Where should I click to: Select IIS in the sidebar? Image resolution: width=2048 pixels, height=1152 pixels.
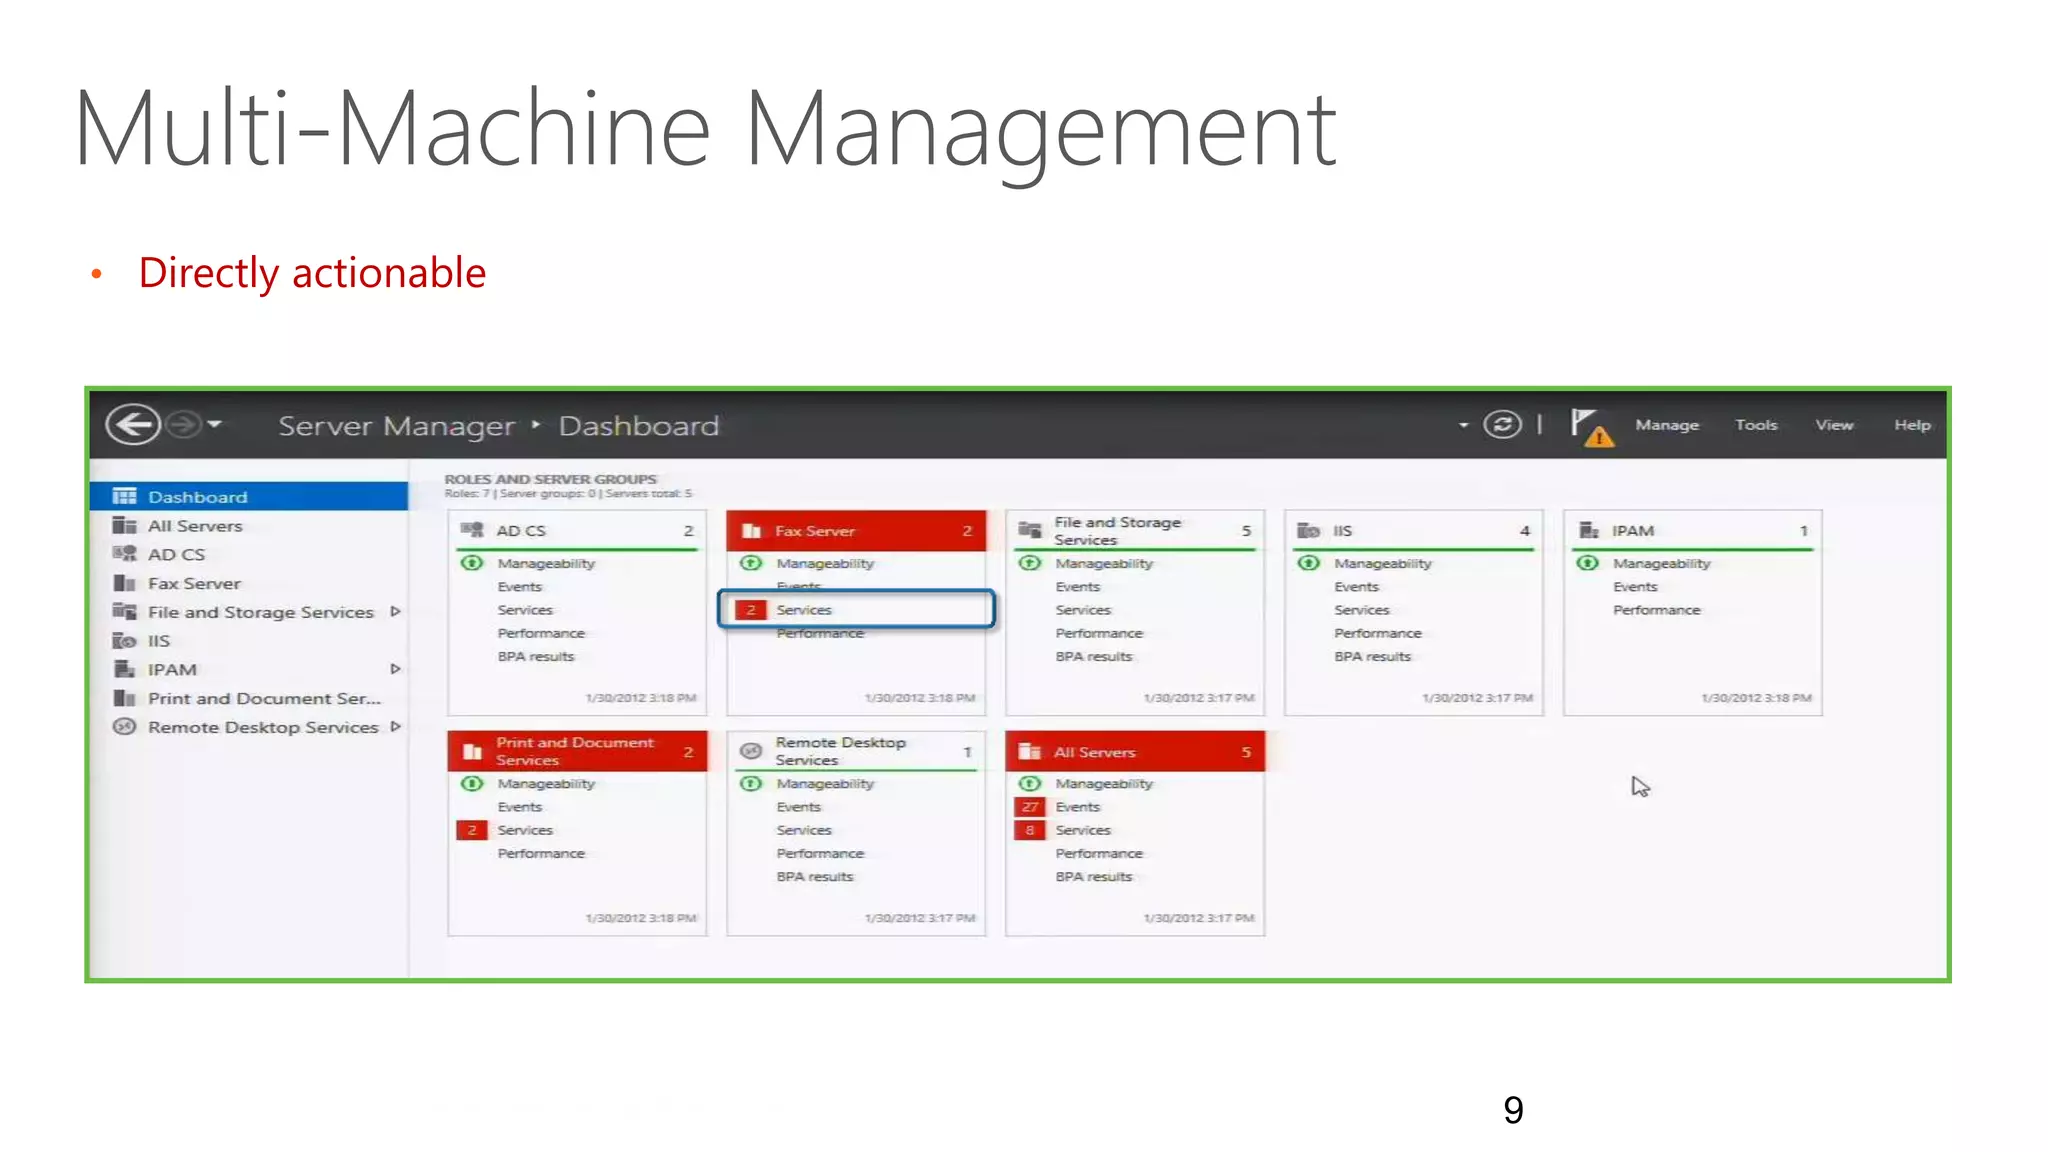(x=249, y=641)
